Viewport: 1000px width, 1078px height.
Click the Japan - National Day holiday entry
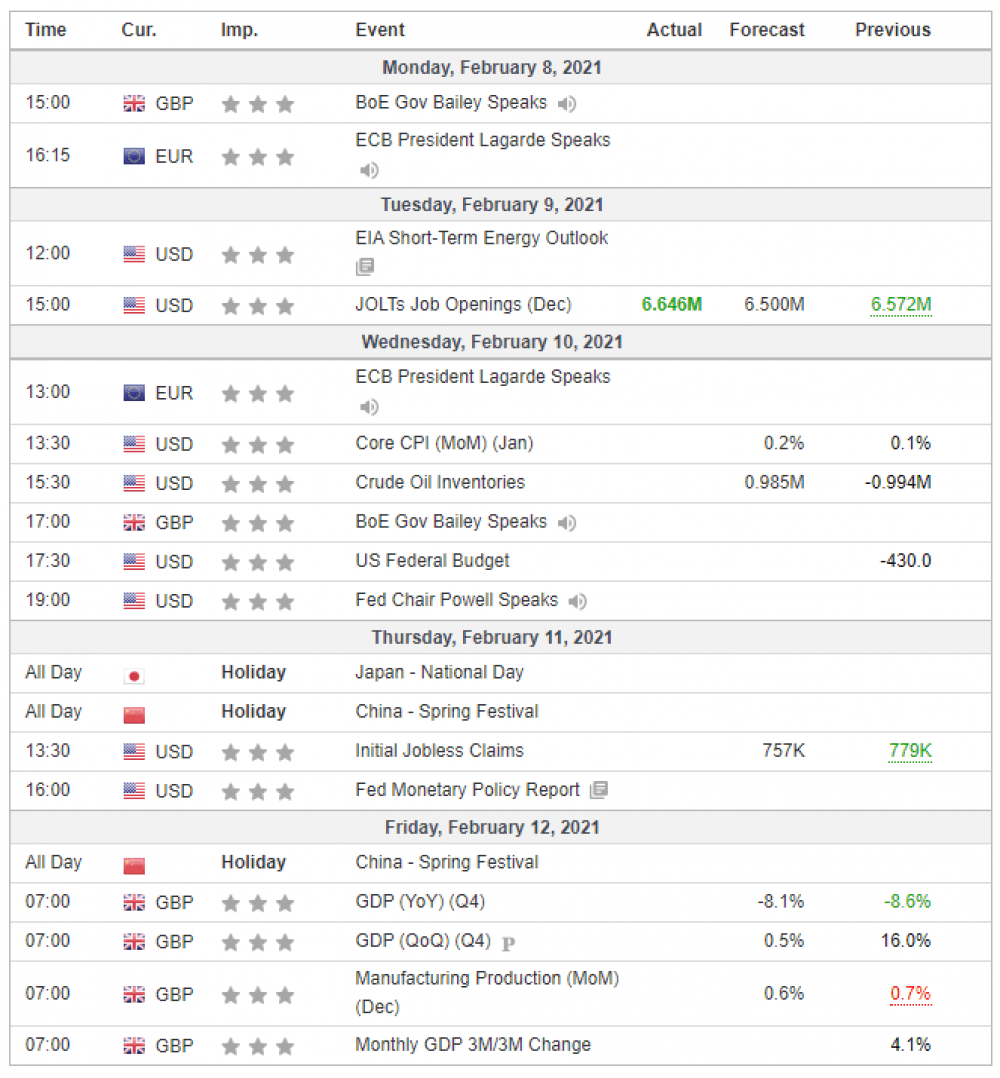[440, 672]
